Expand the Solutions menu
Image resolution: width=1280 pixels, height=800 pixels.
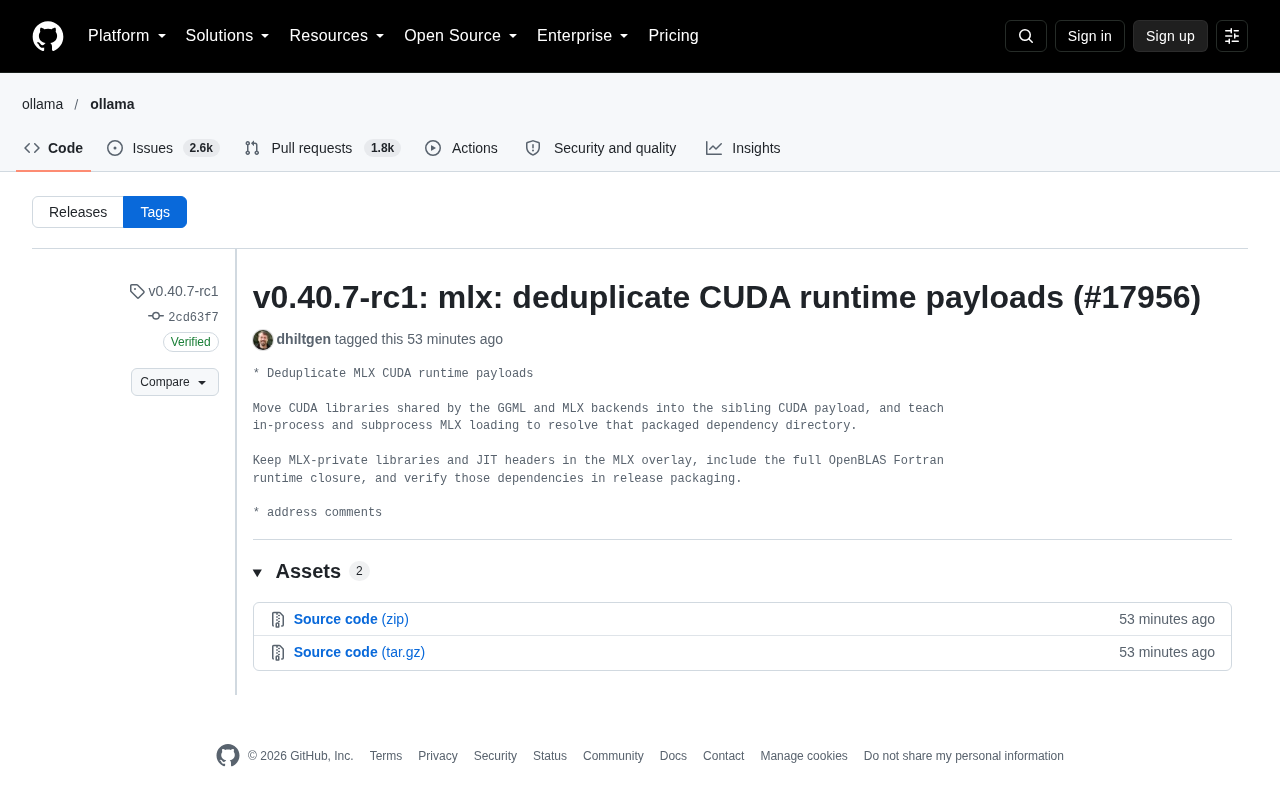click(228, 36)
